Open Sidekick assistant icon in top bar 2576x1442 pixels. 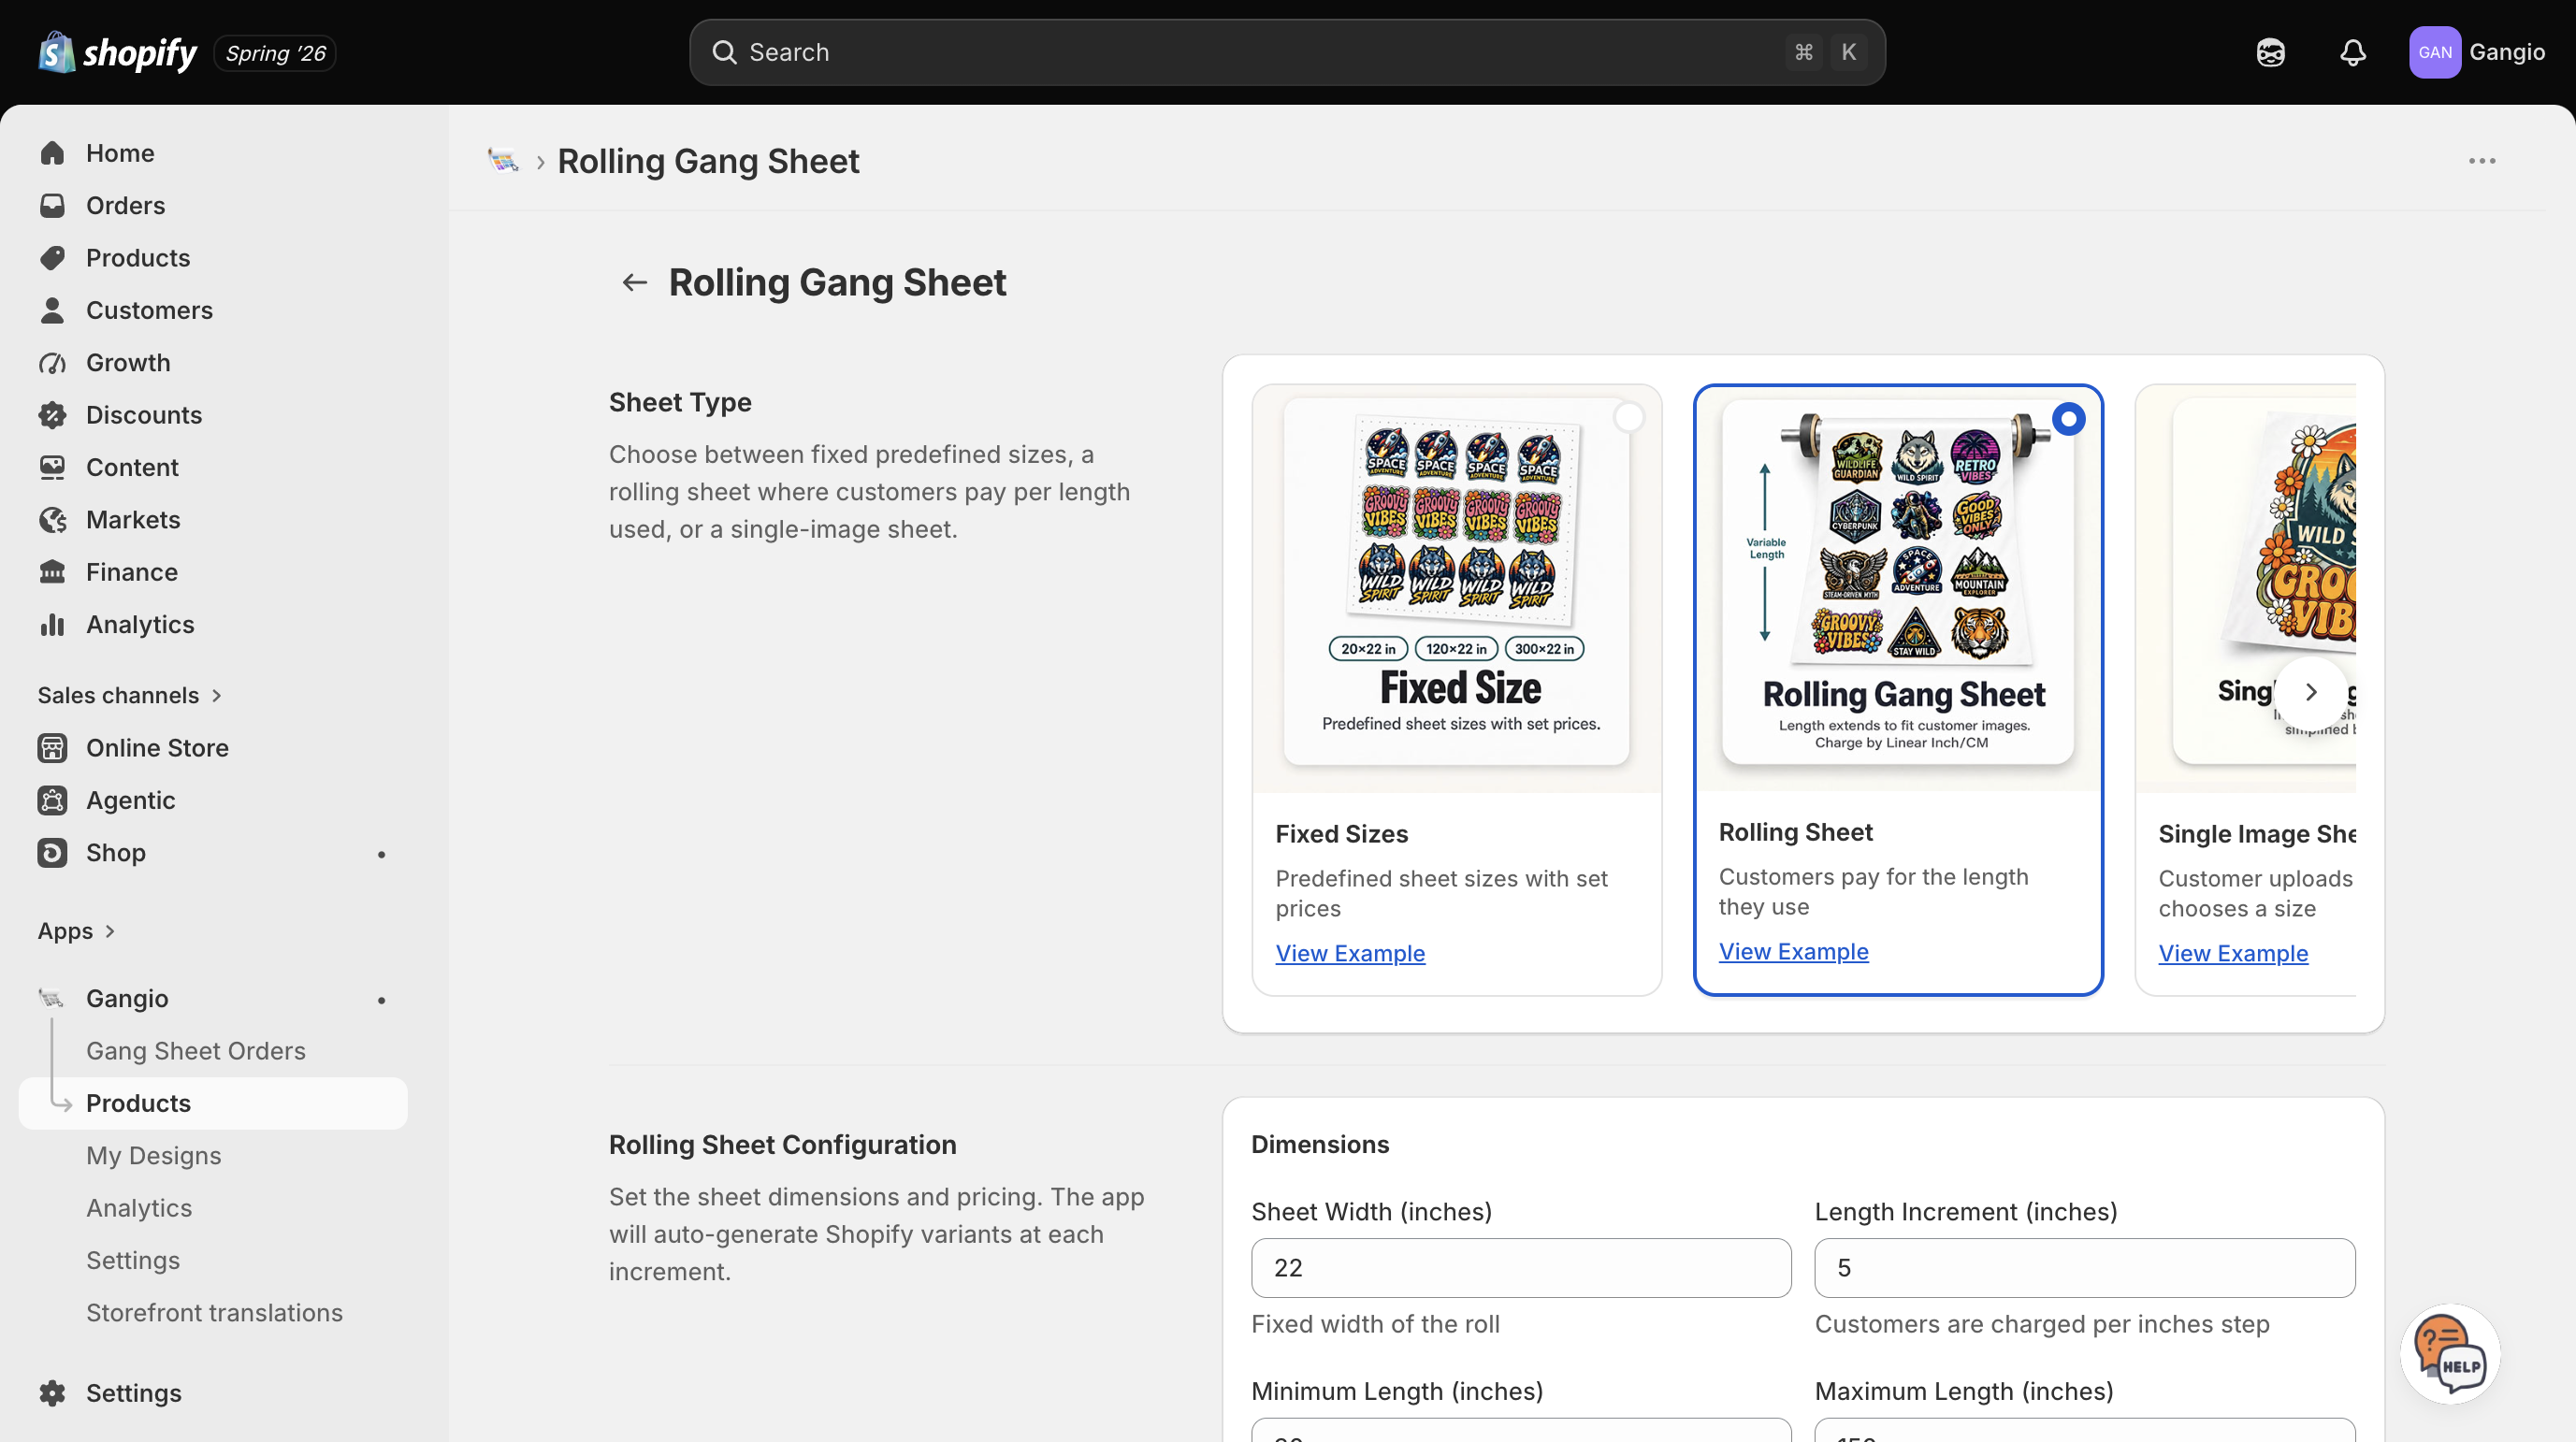tap(2270, 52)
